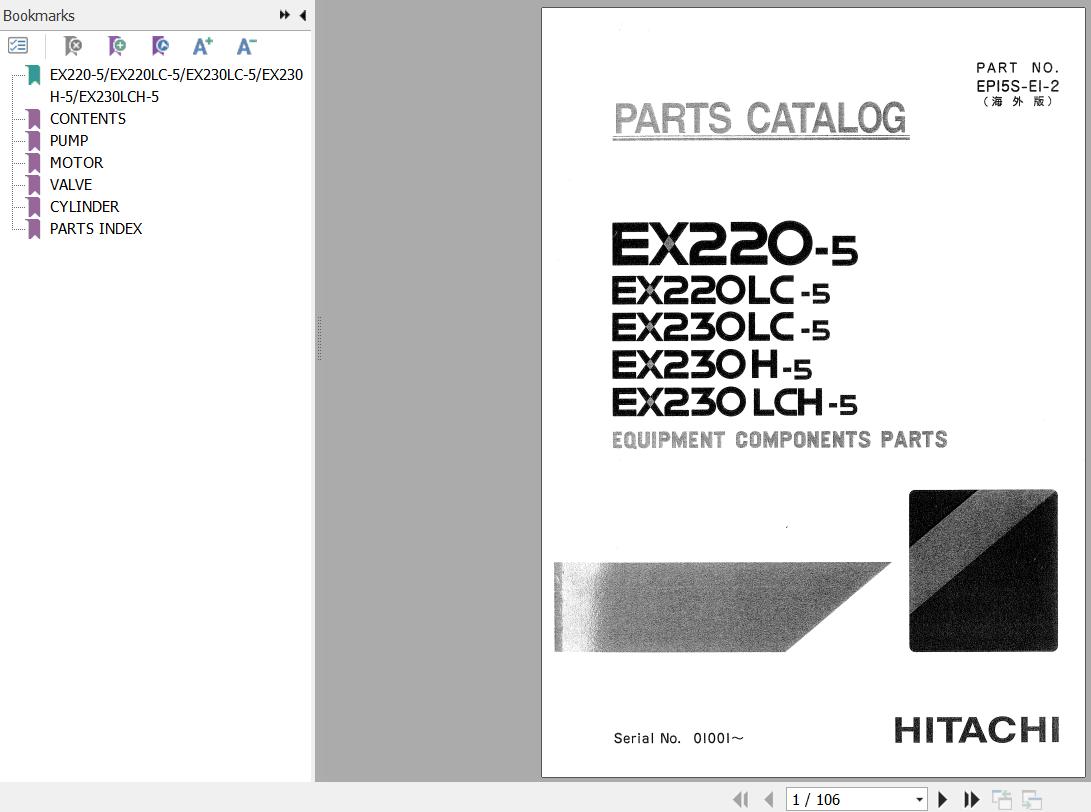
Task: Jump to the PARTS INDEX bookmark
Action: pos(96,229)
